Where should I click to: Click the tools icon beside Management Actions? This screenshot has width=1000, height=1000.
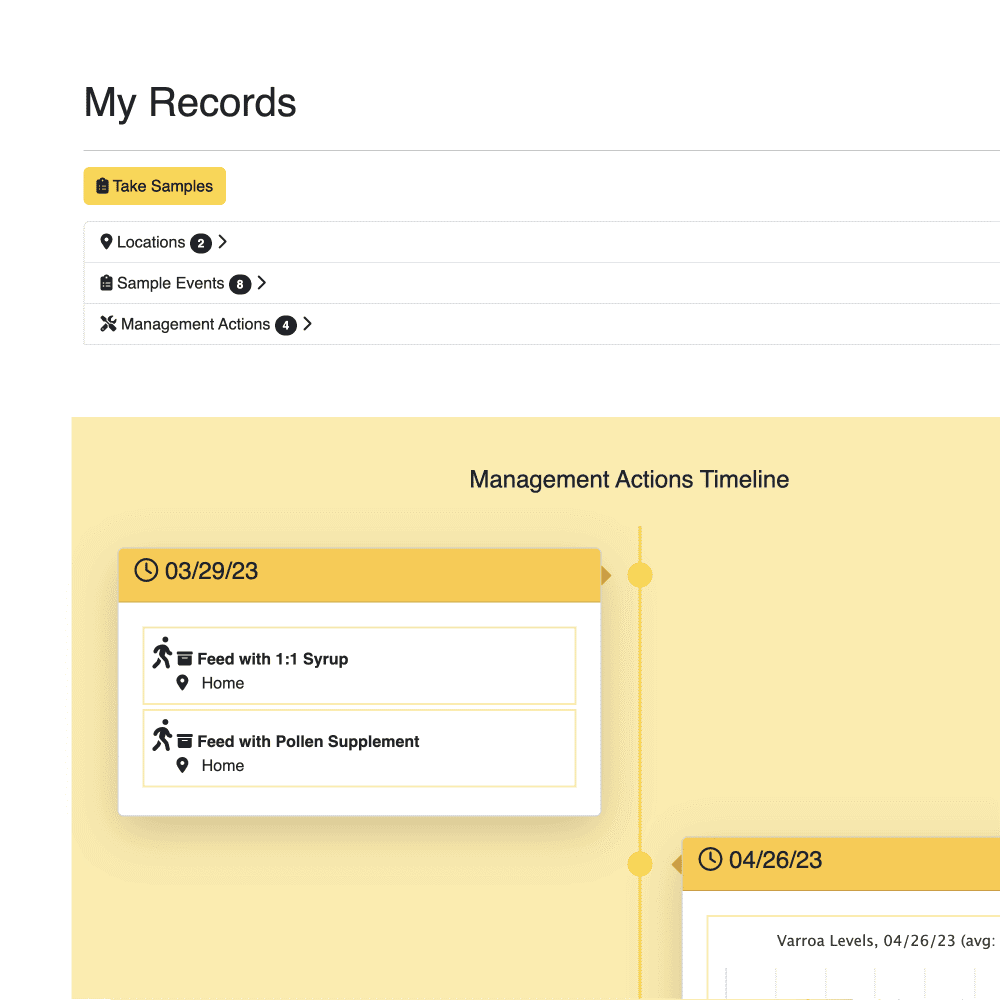pyautogui.click(x=108, y=324)
